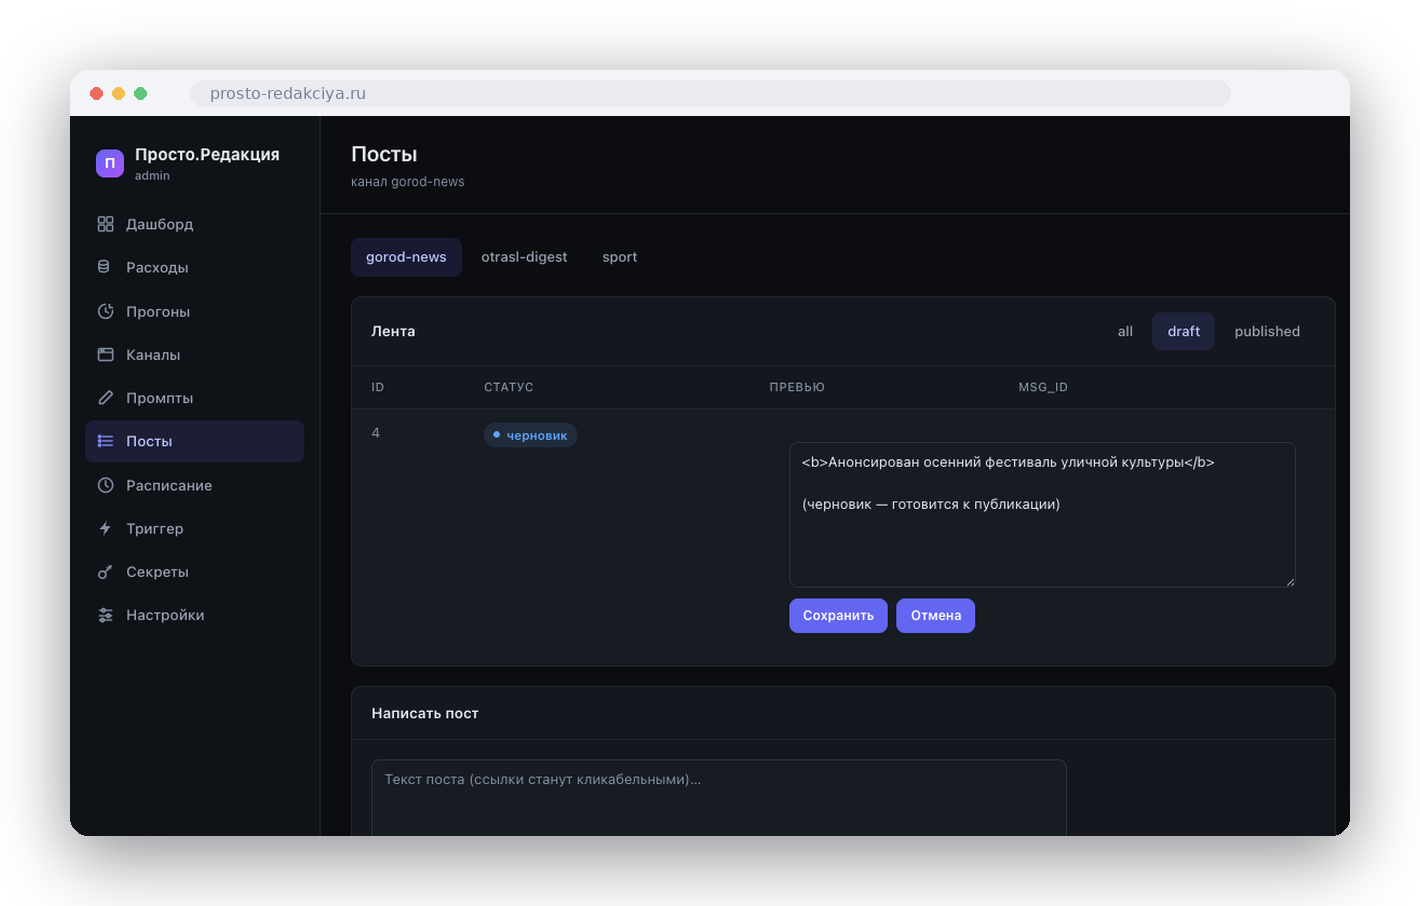Screen dimensions: 1420x906
Task: Click the канал gorod-news subtitle
Action: click(408, 182)
